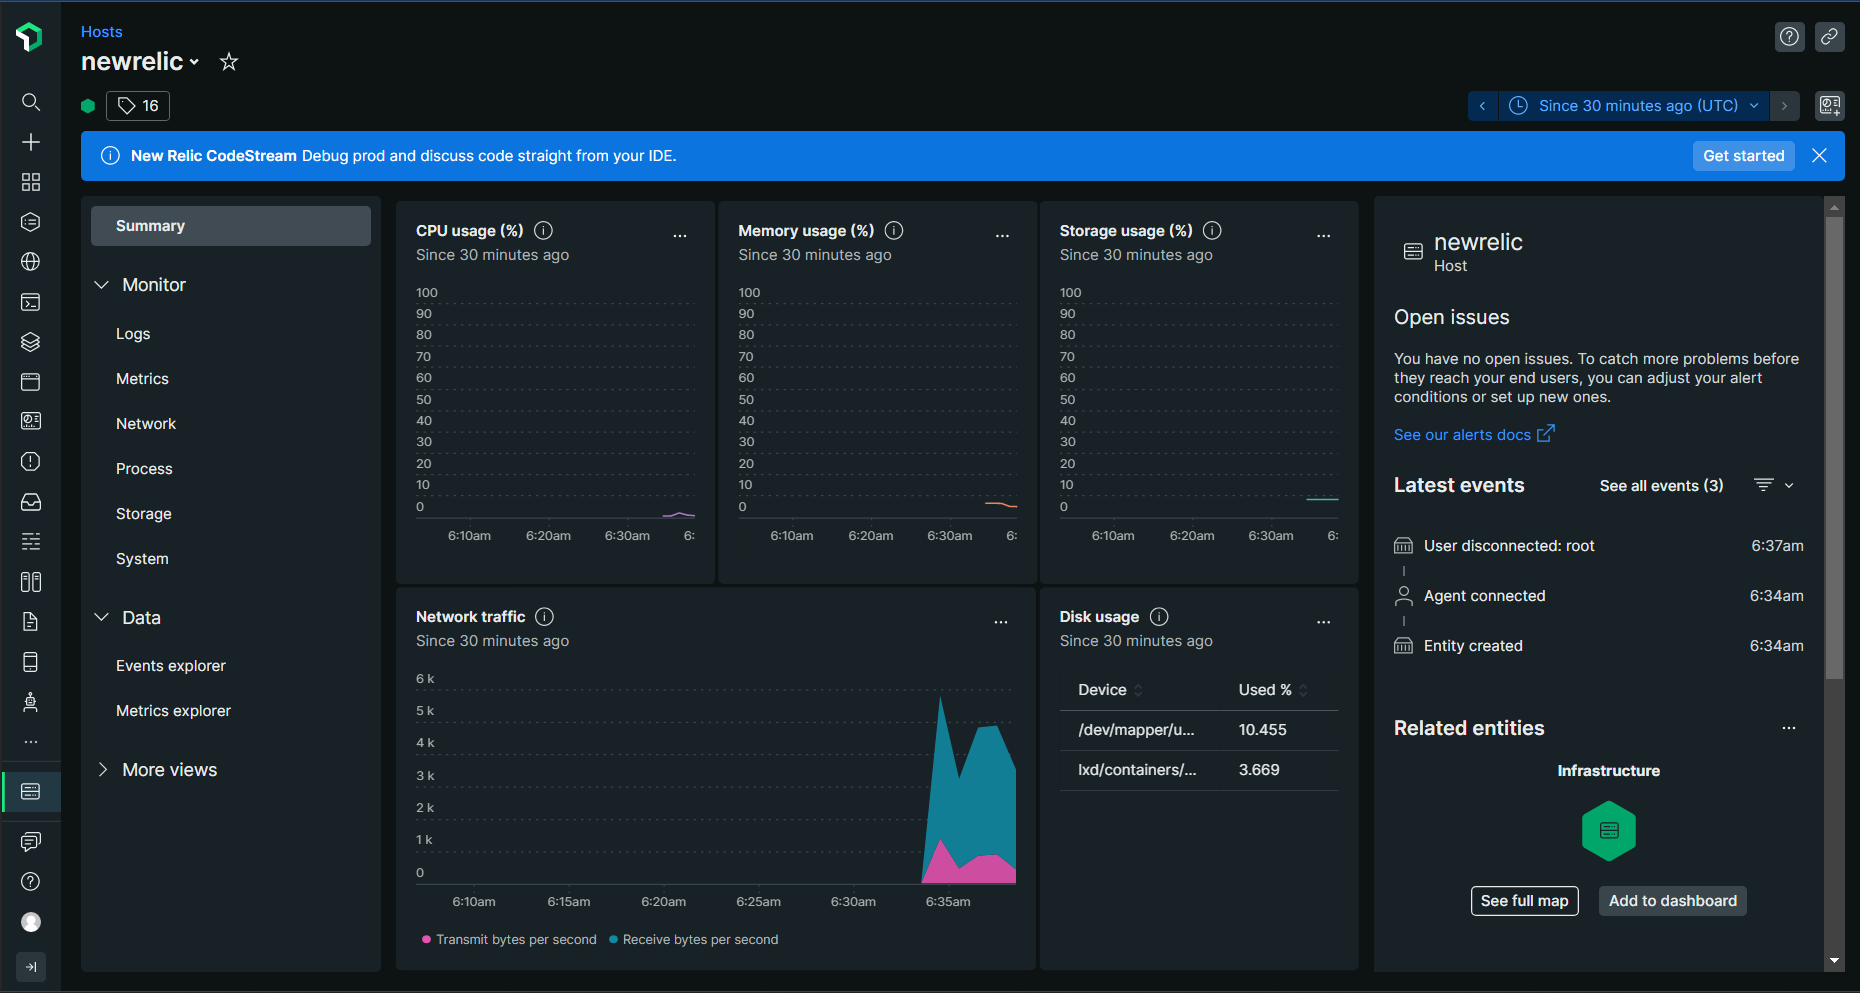Screen dimensions: 1860x993
Task: Open the search icon in sidebar
Action: (31, 102)
